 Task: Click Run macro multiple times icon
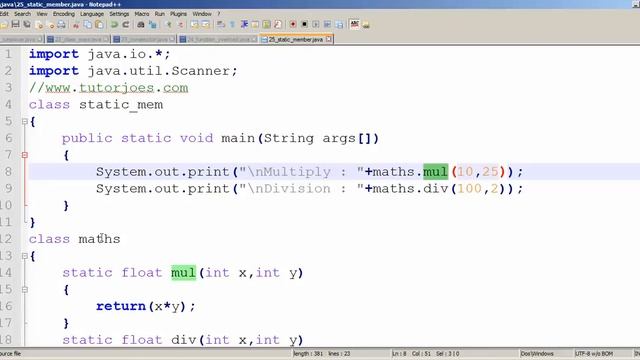point(327,24)
